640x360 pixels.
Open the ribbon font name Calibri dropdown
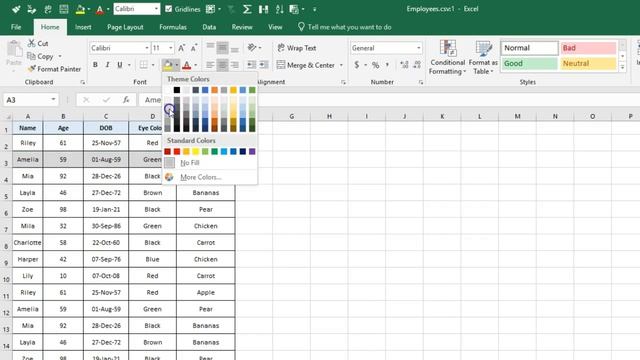pyautogui.click(x=147, y=48)
